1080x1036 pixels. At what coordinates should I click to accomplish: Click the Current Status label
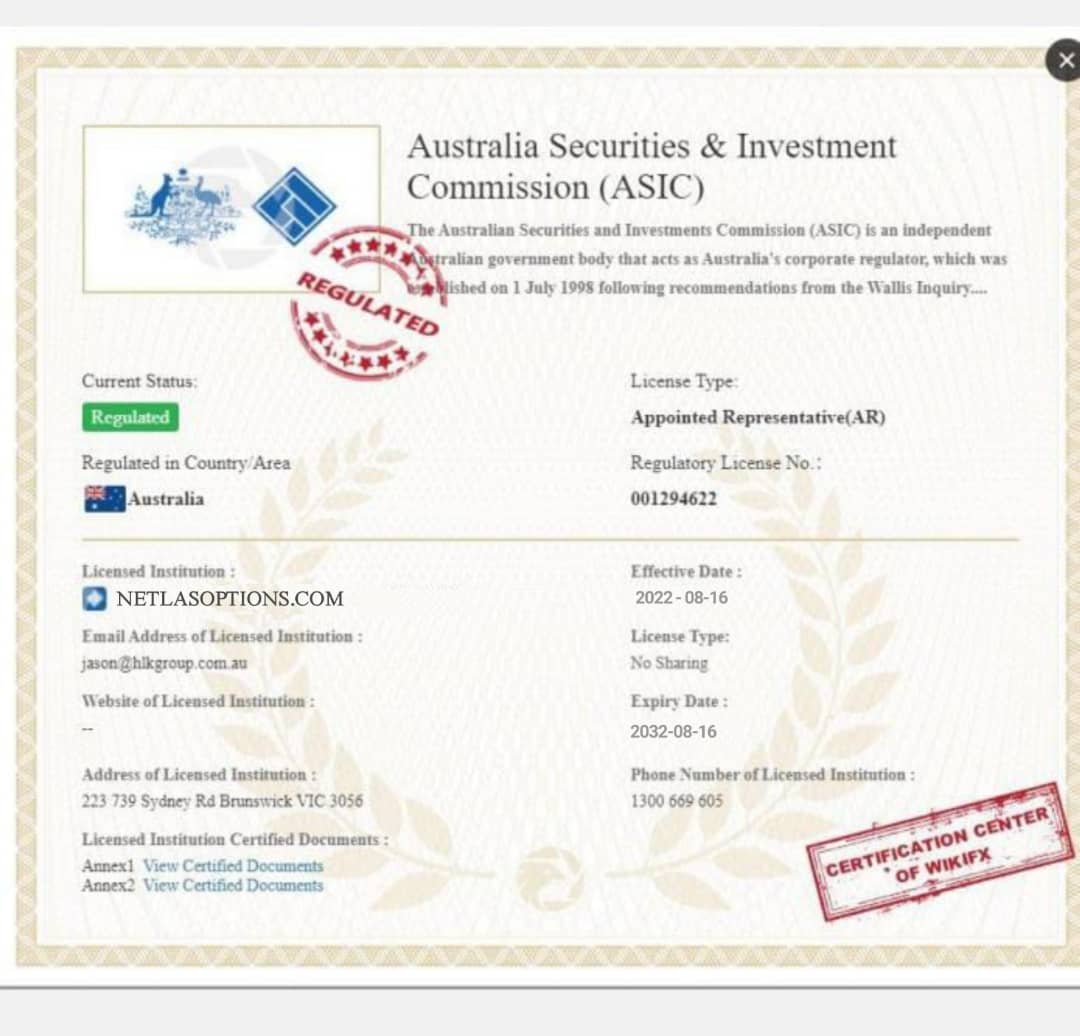(139, 381)
